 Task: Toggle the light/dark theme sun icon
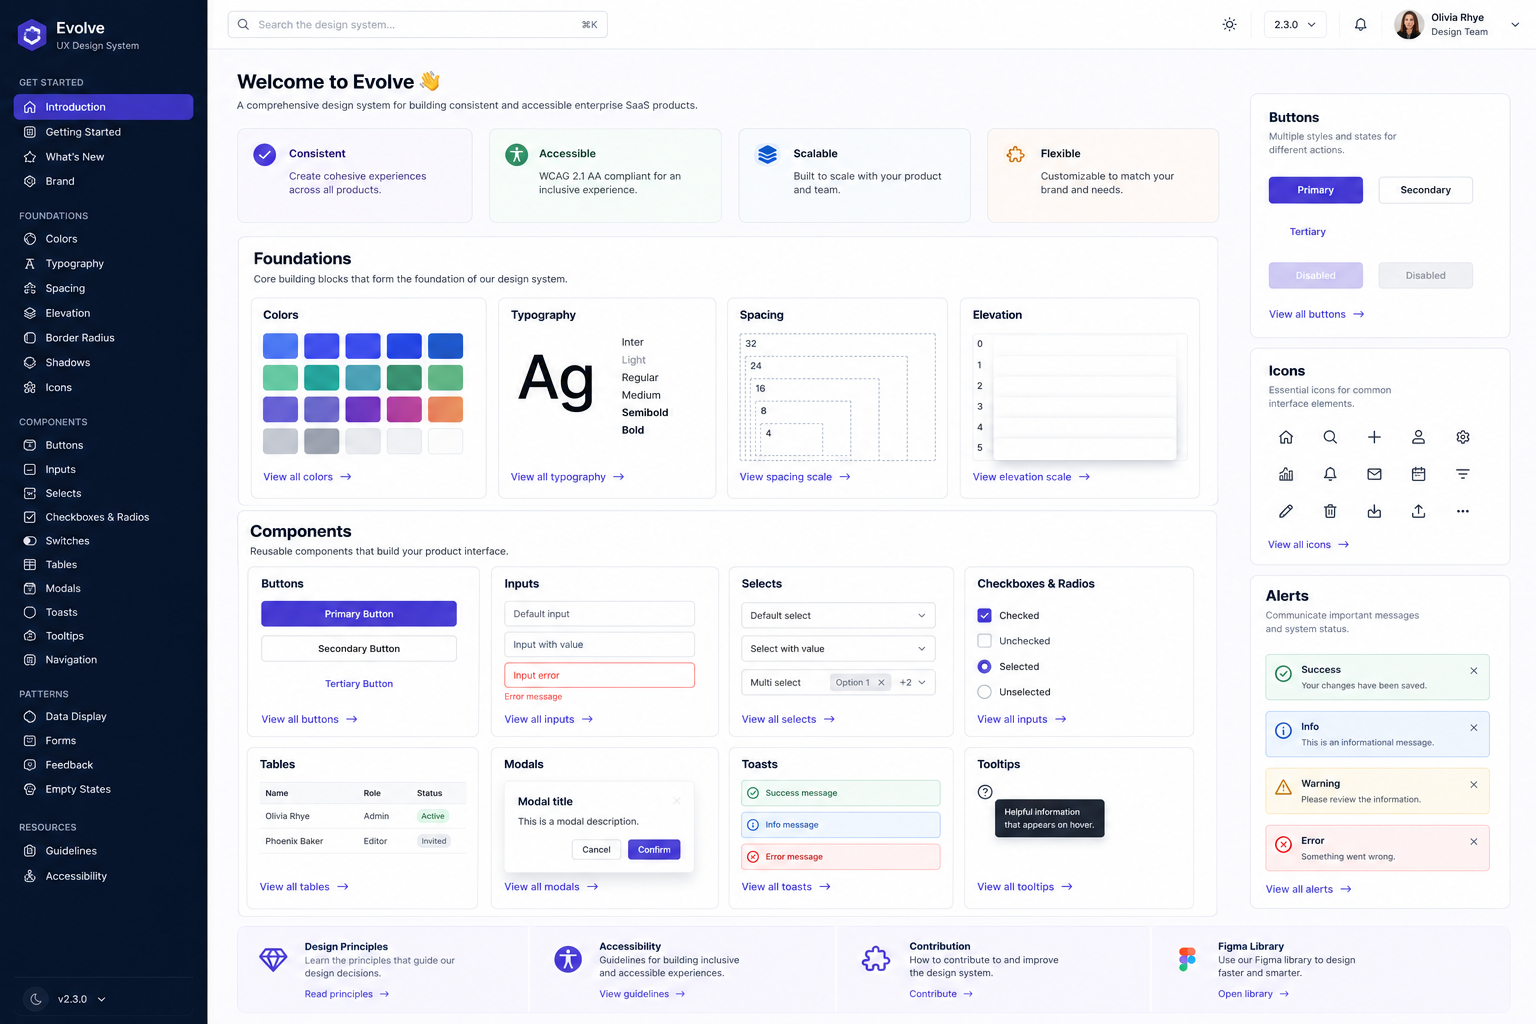click(1229, 25)
